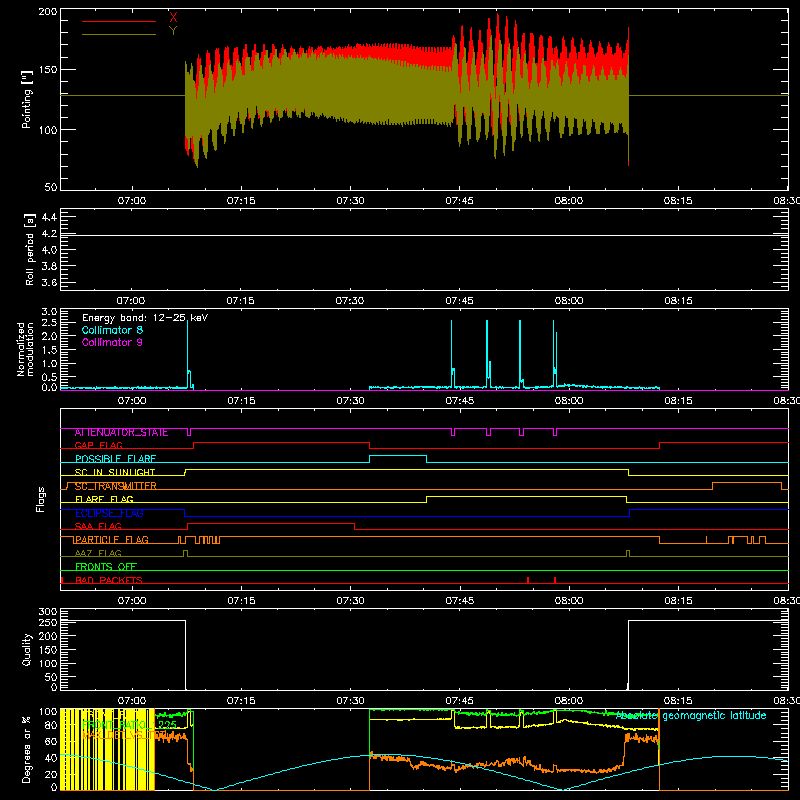Click the 'Pointing' y-axis title
The width and height of the screenshot is (800, 800).
click(27, 99)
